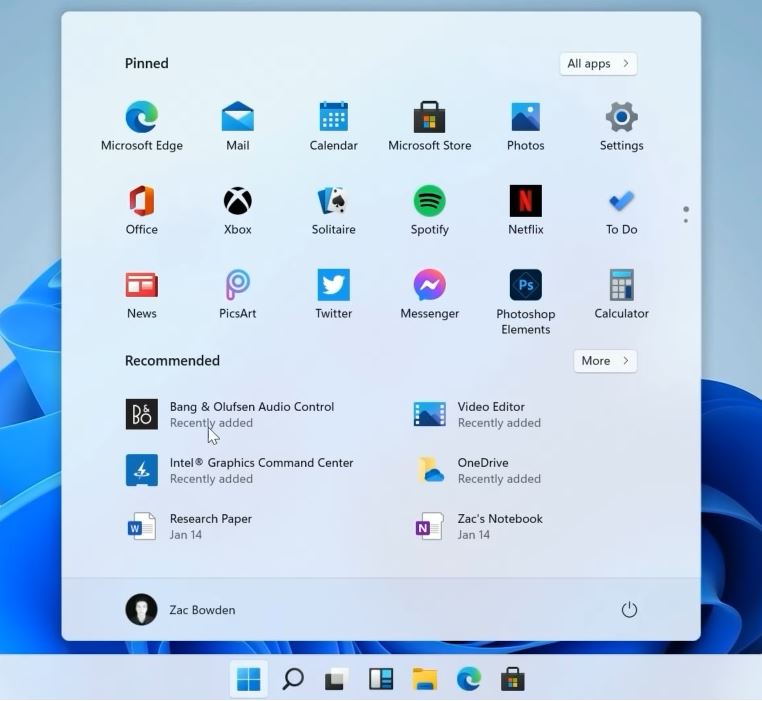Viewport: 762px width, 701px height.
Task: Go to next pinned apps page dot
Action: pyautogui.click(x=686, y=221)
